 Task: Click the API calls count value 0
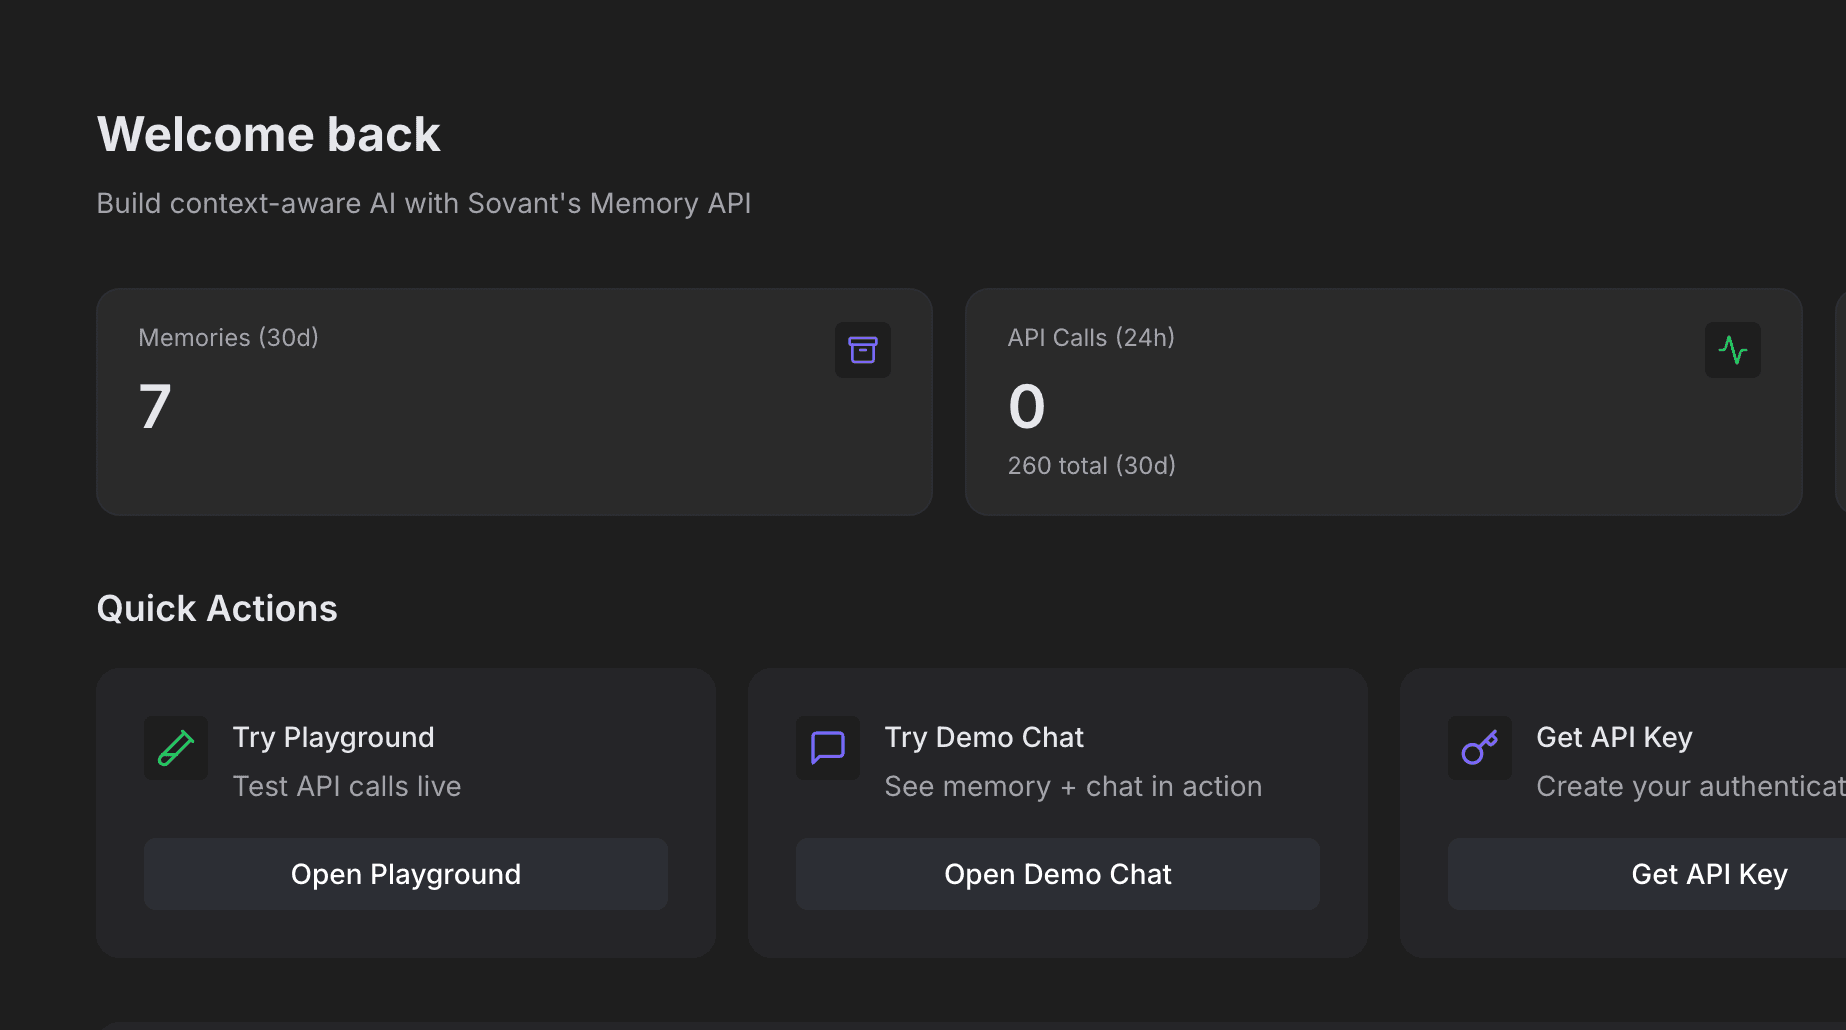pos(1026,407)
